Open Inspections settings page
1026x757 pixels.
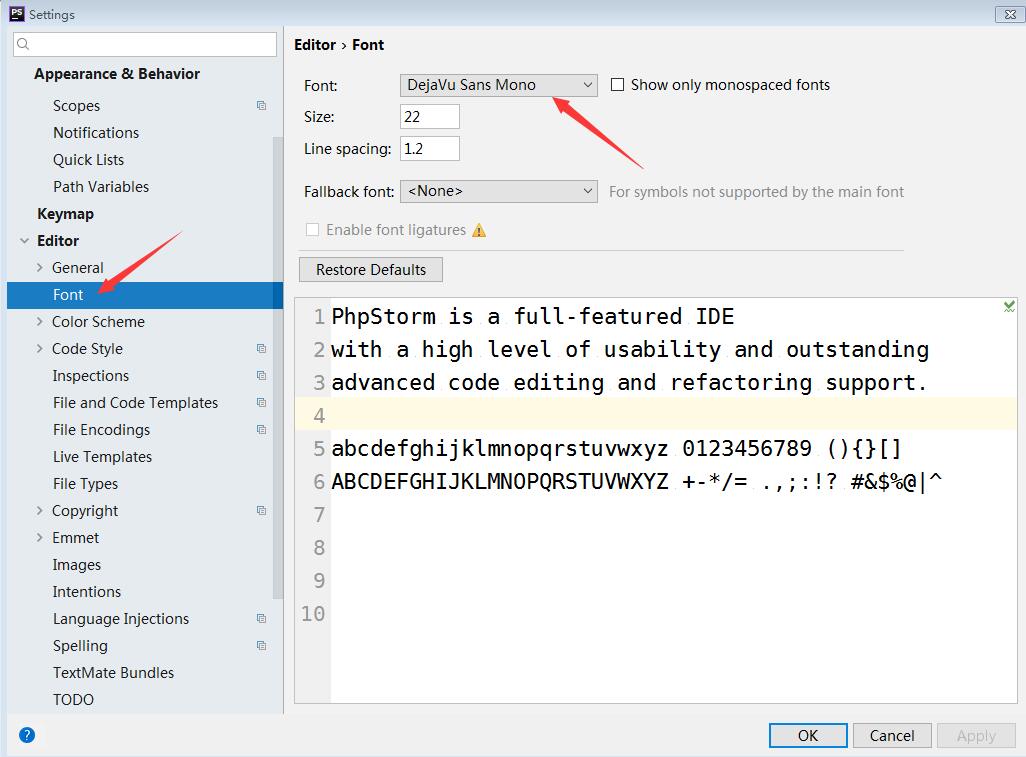91,376
